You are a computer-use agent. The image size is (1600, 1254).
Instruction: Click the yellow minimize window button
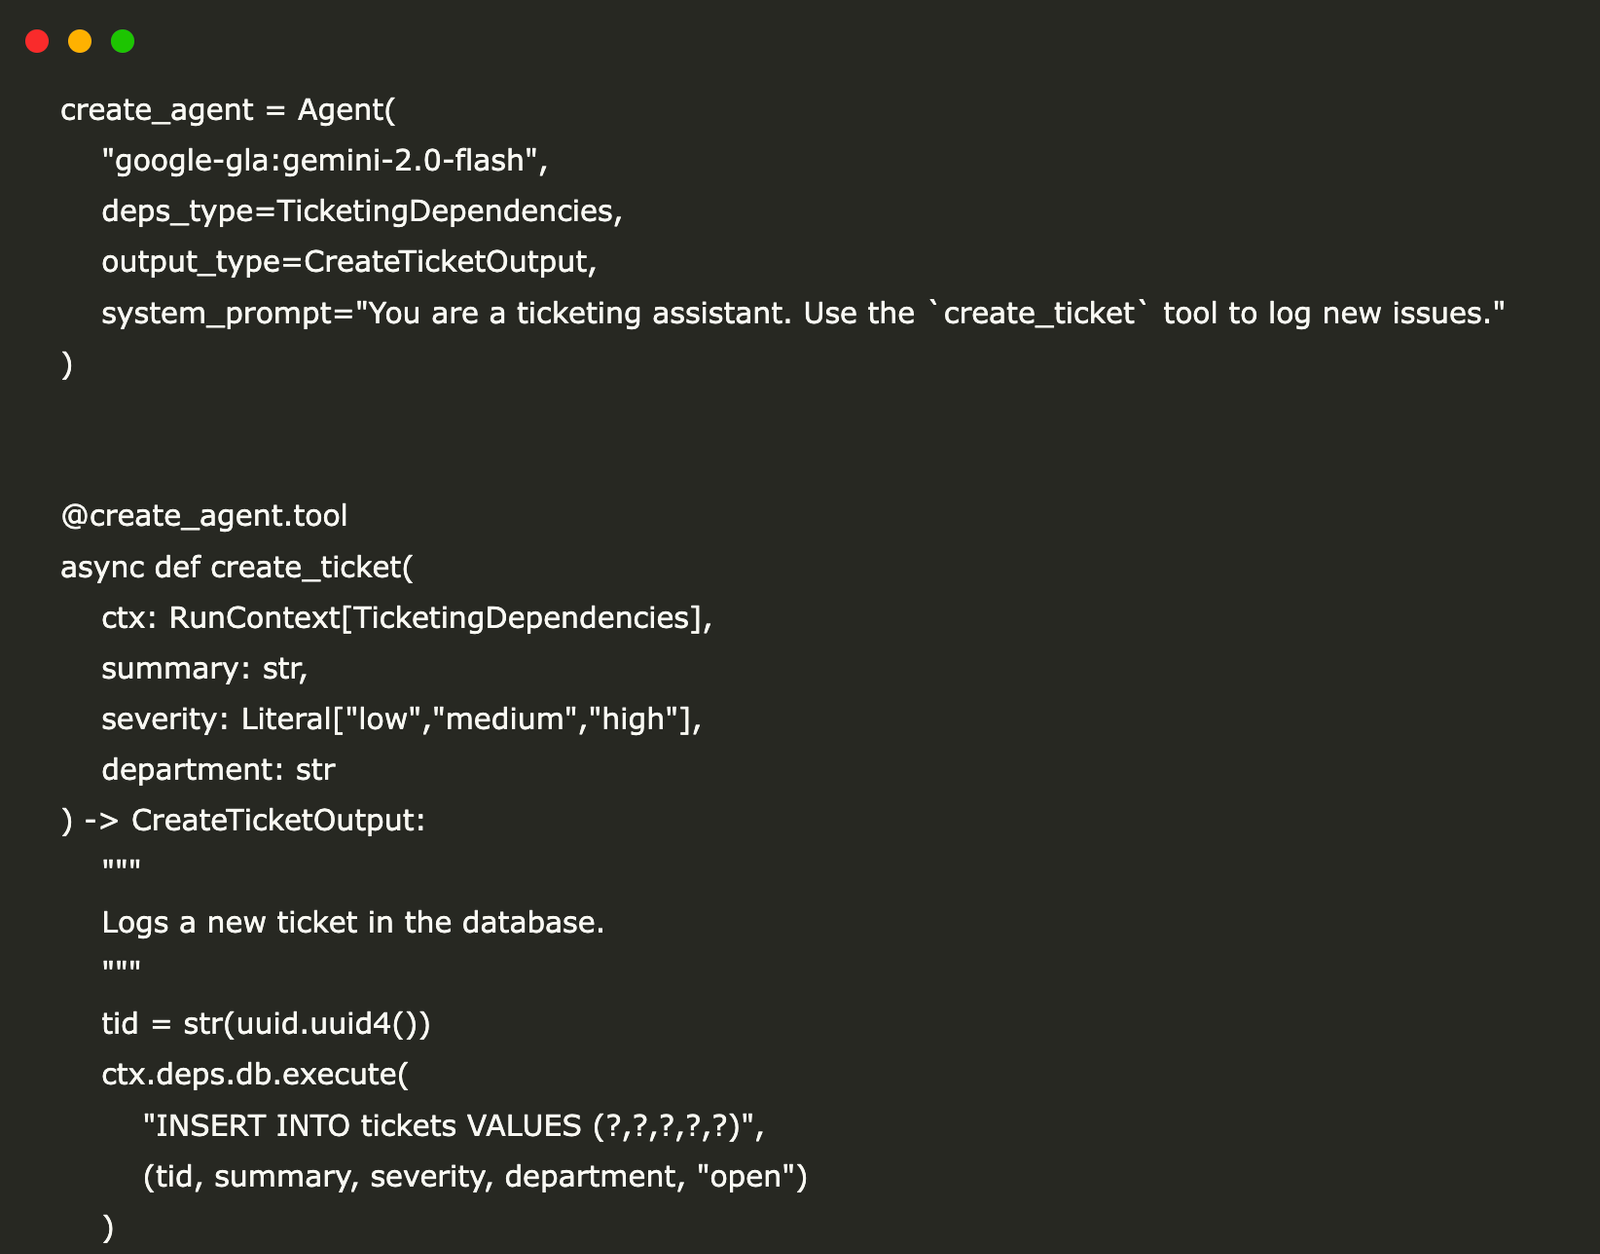(x=80, y=41)
